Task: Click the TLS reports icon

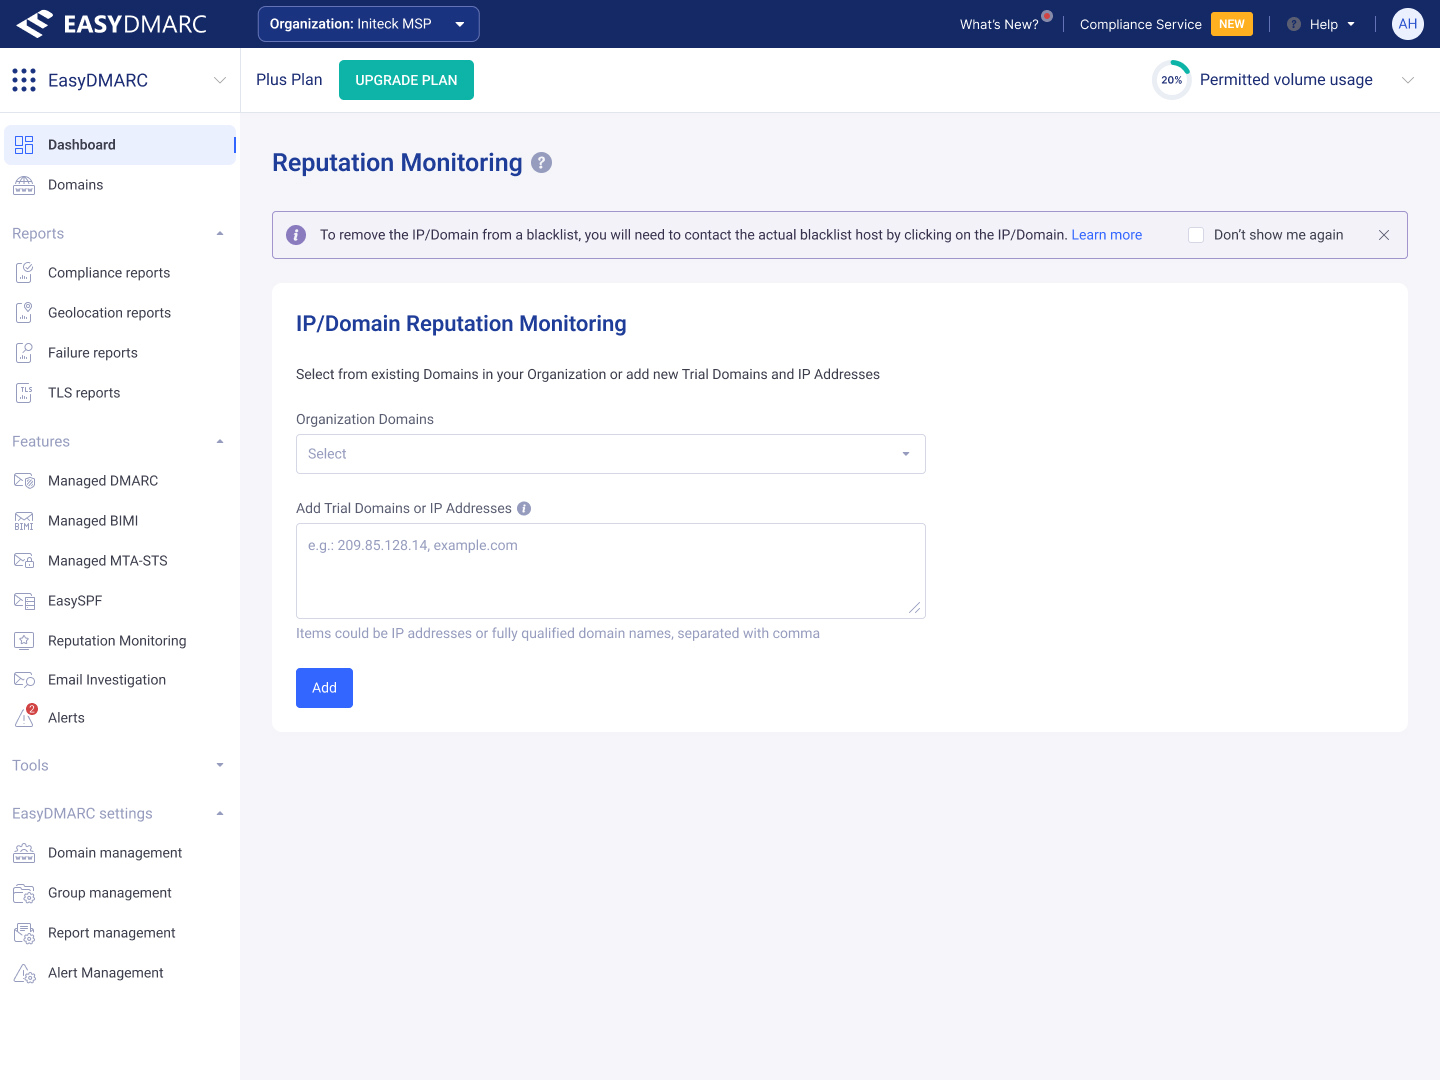Action: tap(24, 393)
